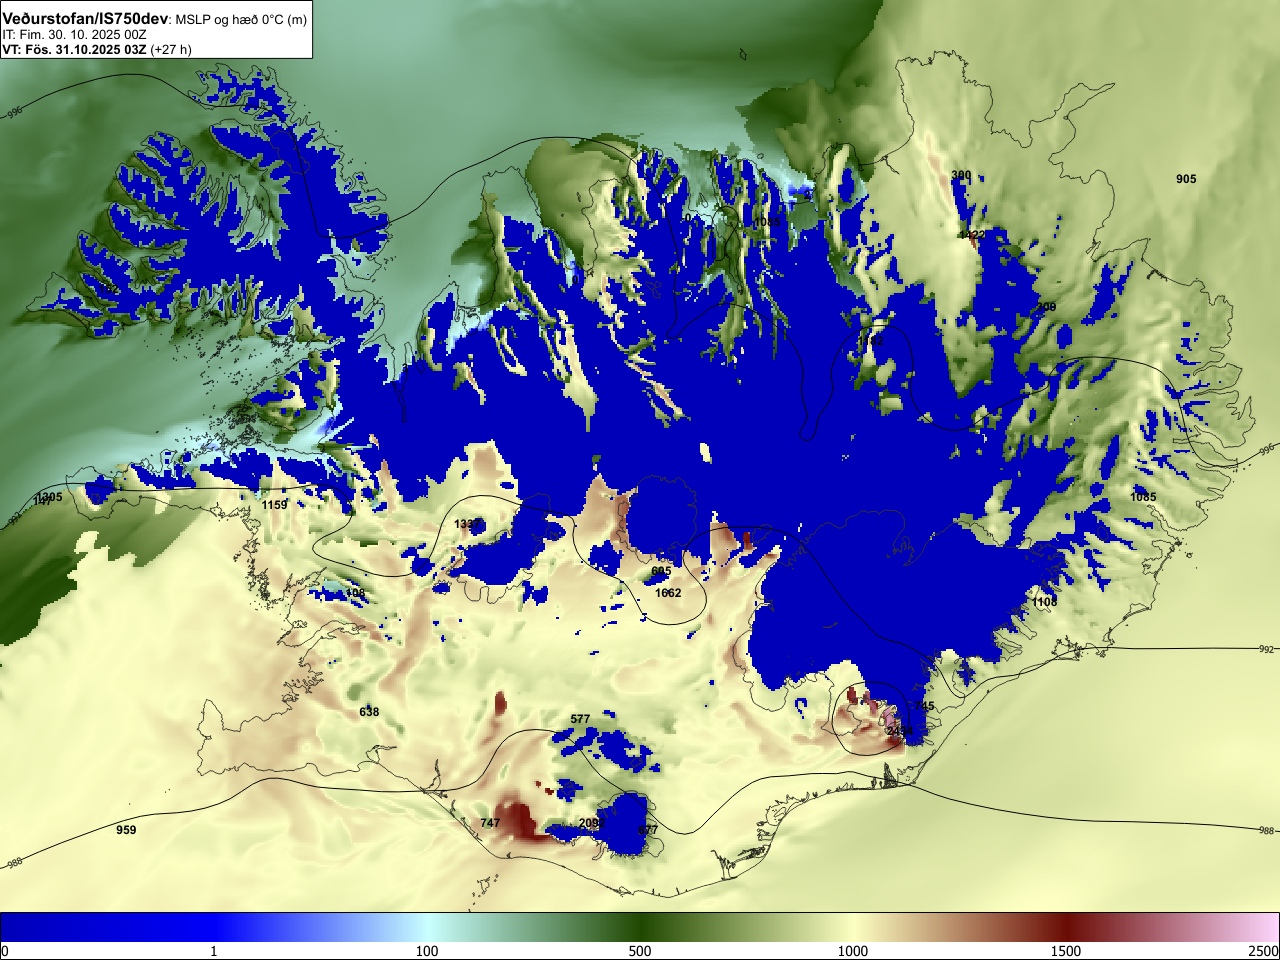Image resolution: width=1280 pixels, height=960 pixels.
Task: Click the 1500 tick on color scale
Action: click(1066, 951)
